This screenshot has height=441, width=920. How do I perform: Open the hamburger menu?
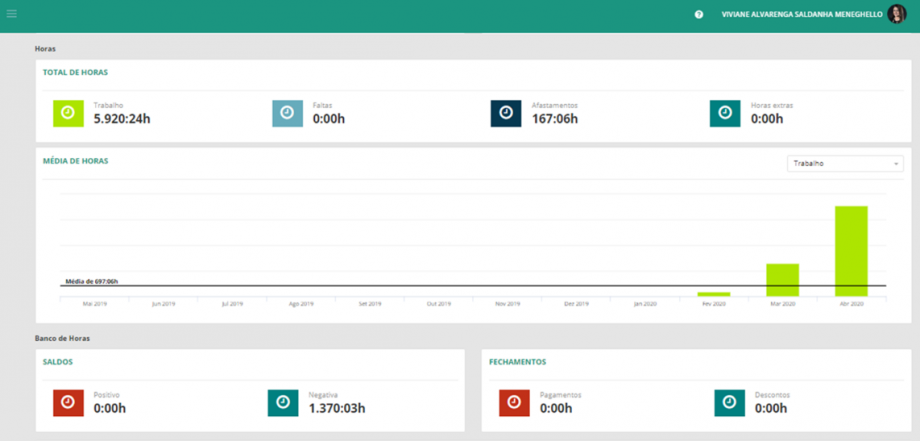pos(12,14)
